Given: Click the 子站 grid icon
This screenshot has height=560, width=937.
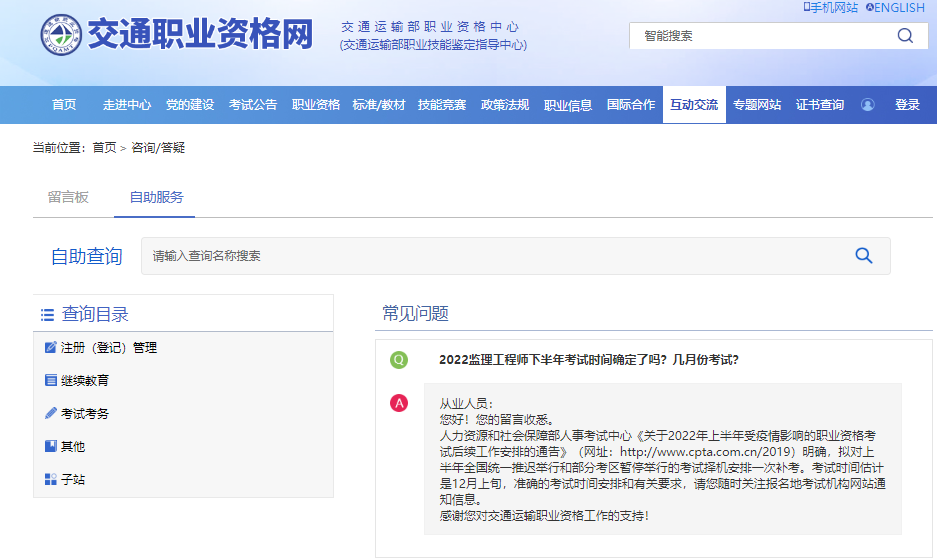Looking at the screenshot, I should [51, 480].
